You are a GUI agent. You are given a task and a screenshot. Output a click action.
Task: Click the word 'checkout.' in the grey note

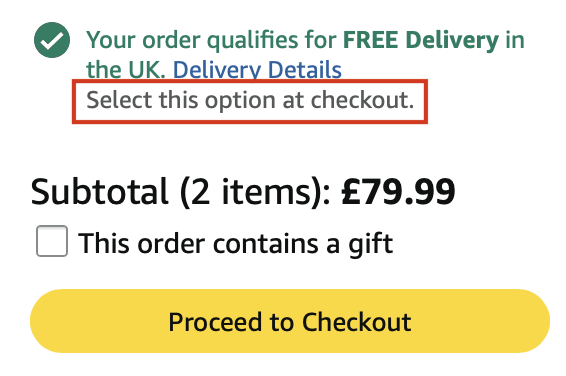point(362,100)
